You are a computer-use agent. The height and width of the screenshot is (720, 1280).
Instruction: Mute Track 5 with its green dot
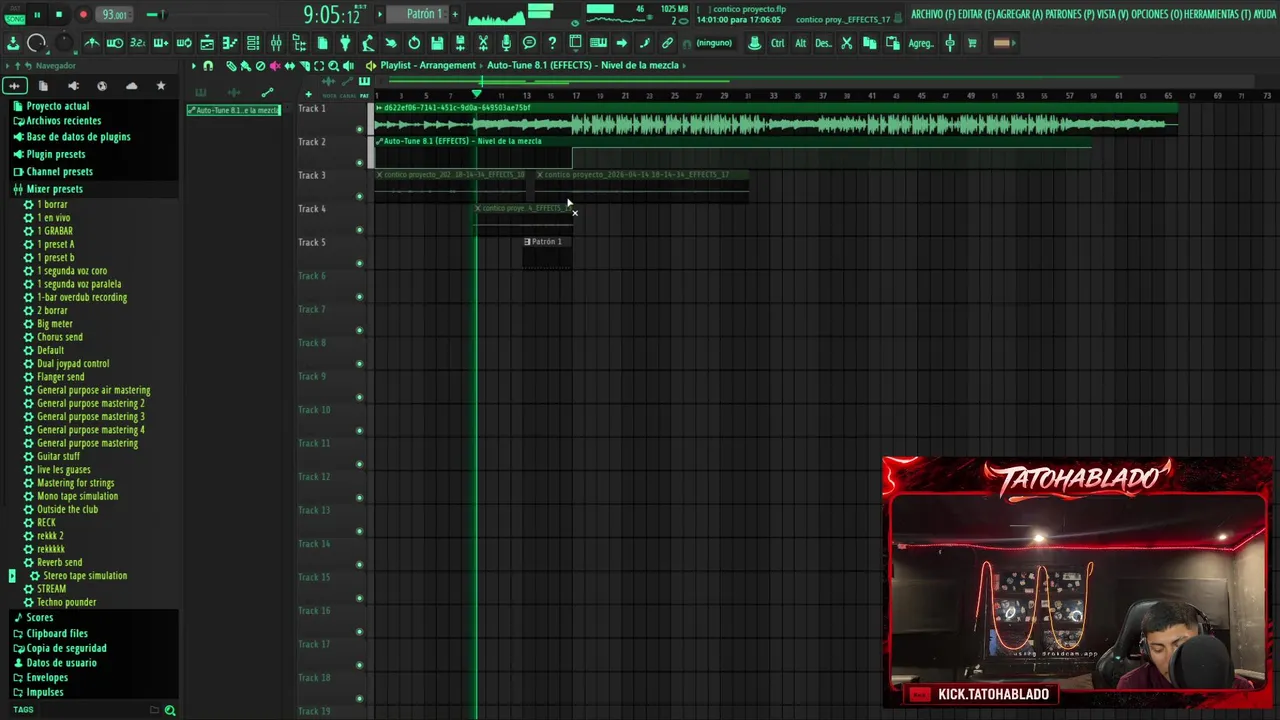pos(360,263)
